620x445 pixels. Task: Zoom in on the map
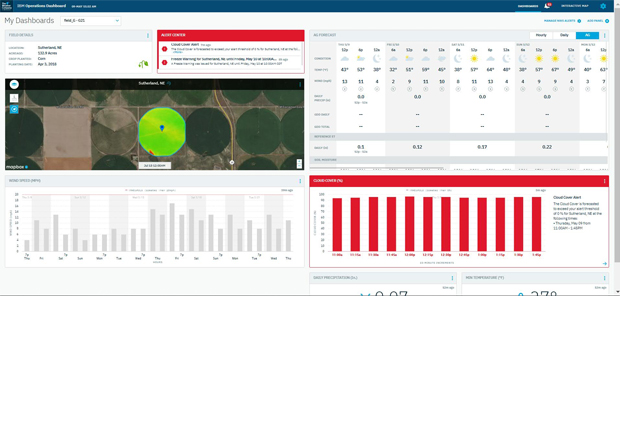click(299, 161)
